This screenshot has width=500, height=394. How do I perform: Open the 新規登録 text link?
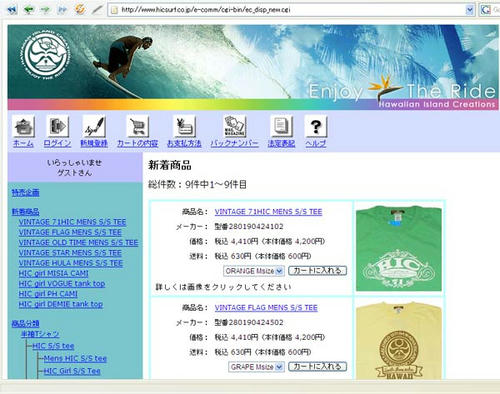coord(94,143)
